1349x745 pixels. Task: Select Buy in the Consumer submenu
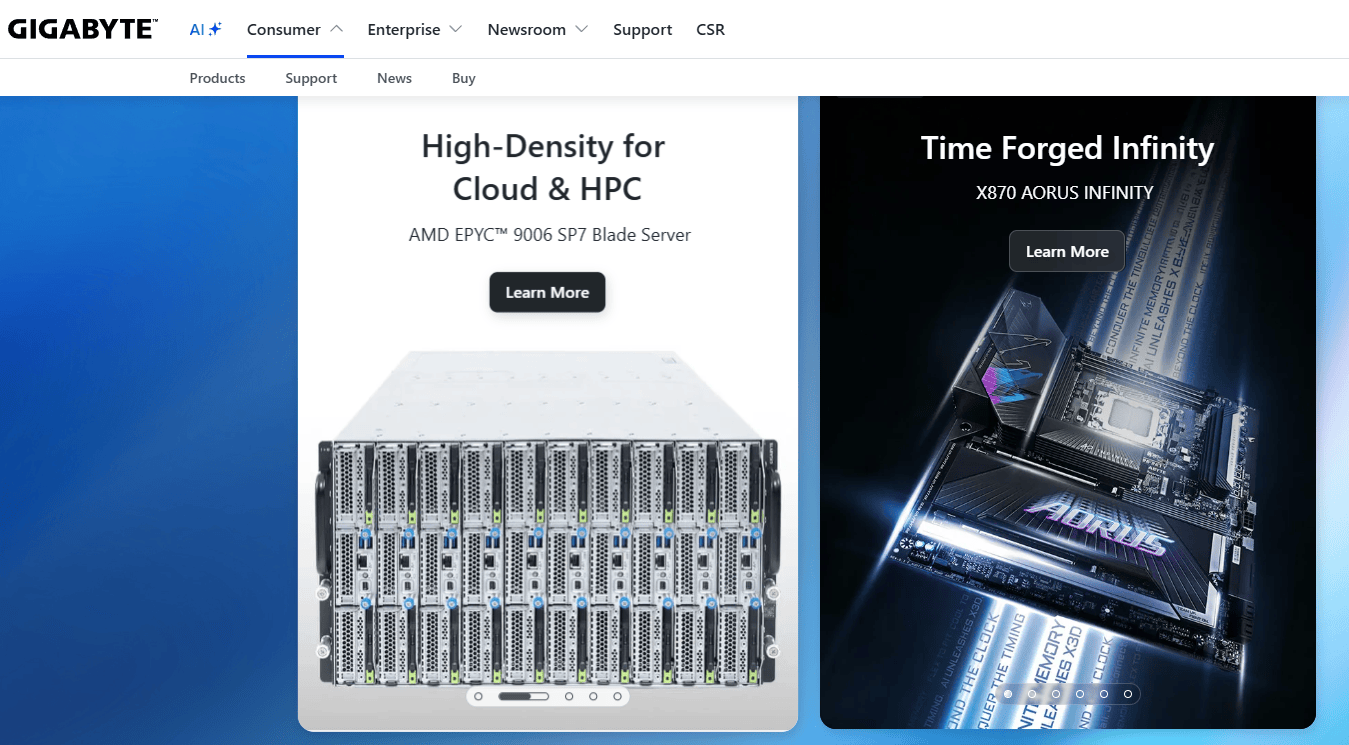pos(464,78)
